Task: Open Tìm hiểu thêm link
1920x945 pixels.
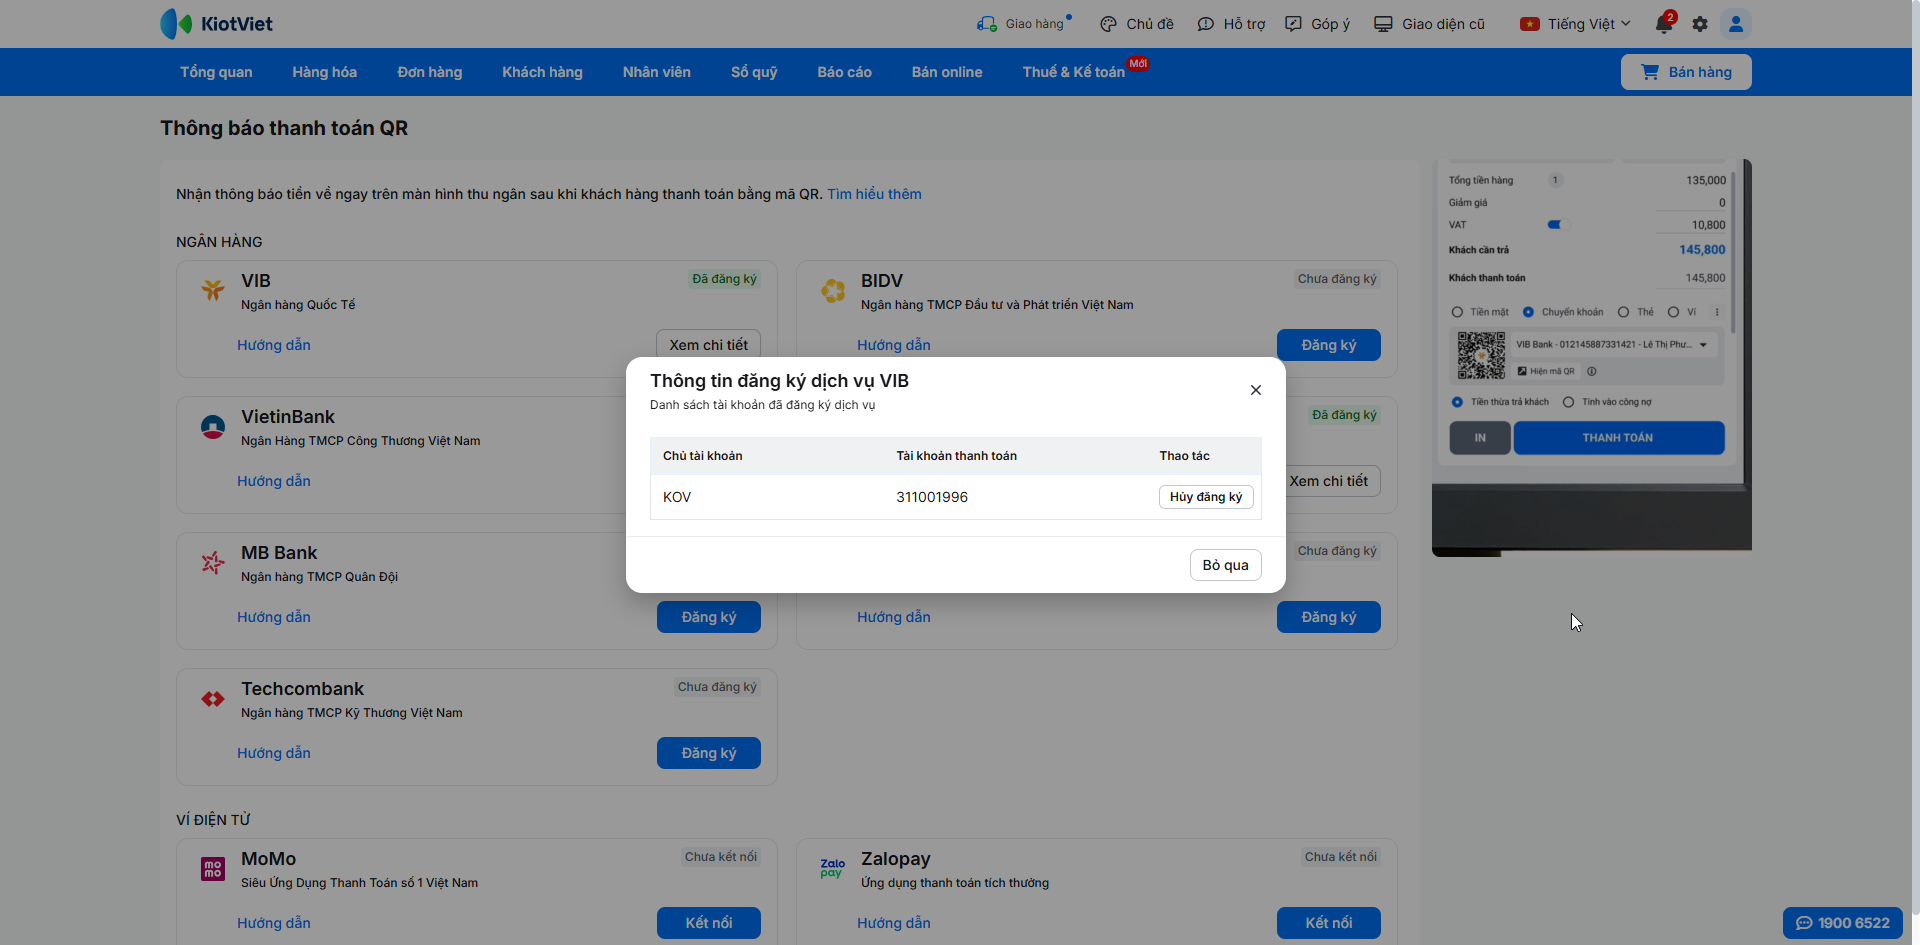Action: tap(874, 194)
